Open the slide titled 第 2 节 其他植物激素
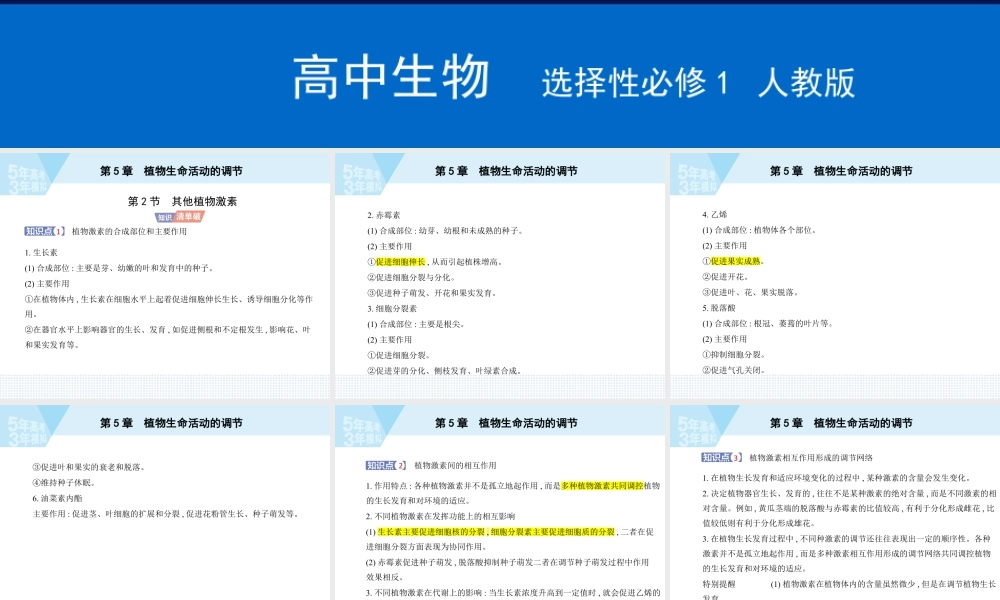This screenshot has height=600, width=1000. click(x=165, y=275)
